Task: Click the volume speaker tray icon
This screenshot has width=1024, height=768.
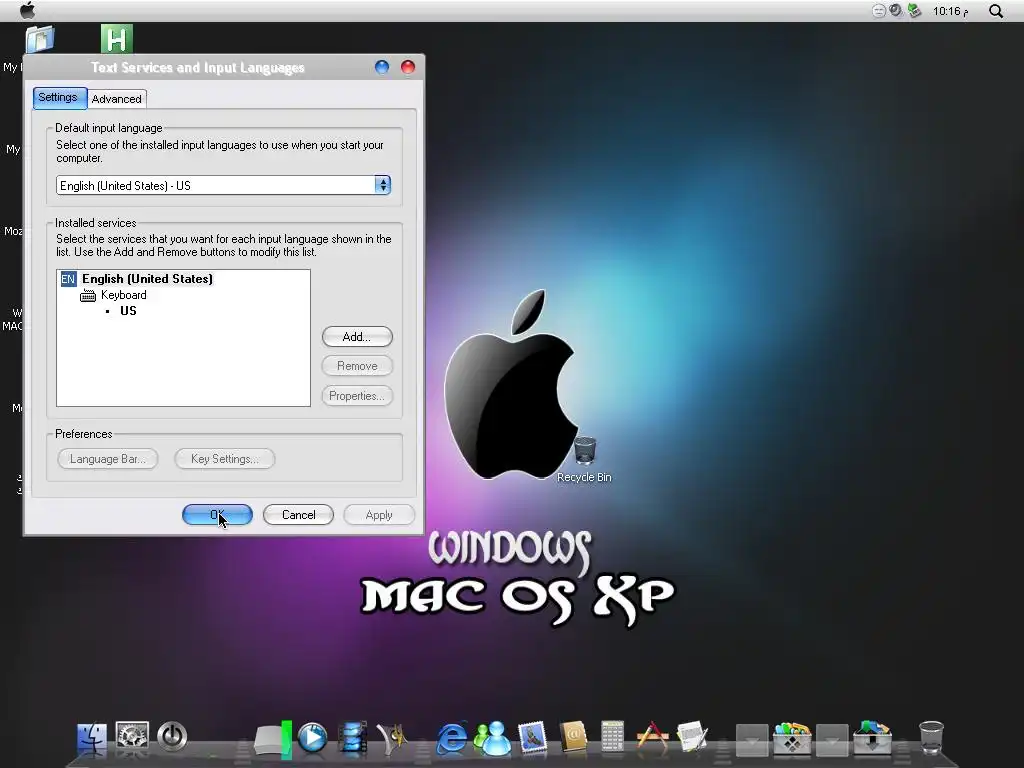Action: pos(896,10)
